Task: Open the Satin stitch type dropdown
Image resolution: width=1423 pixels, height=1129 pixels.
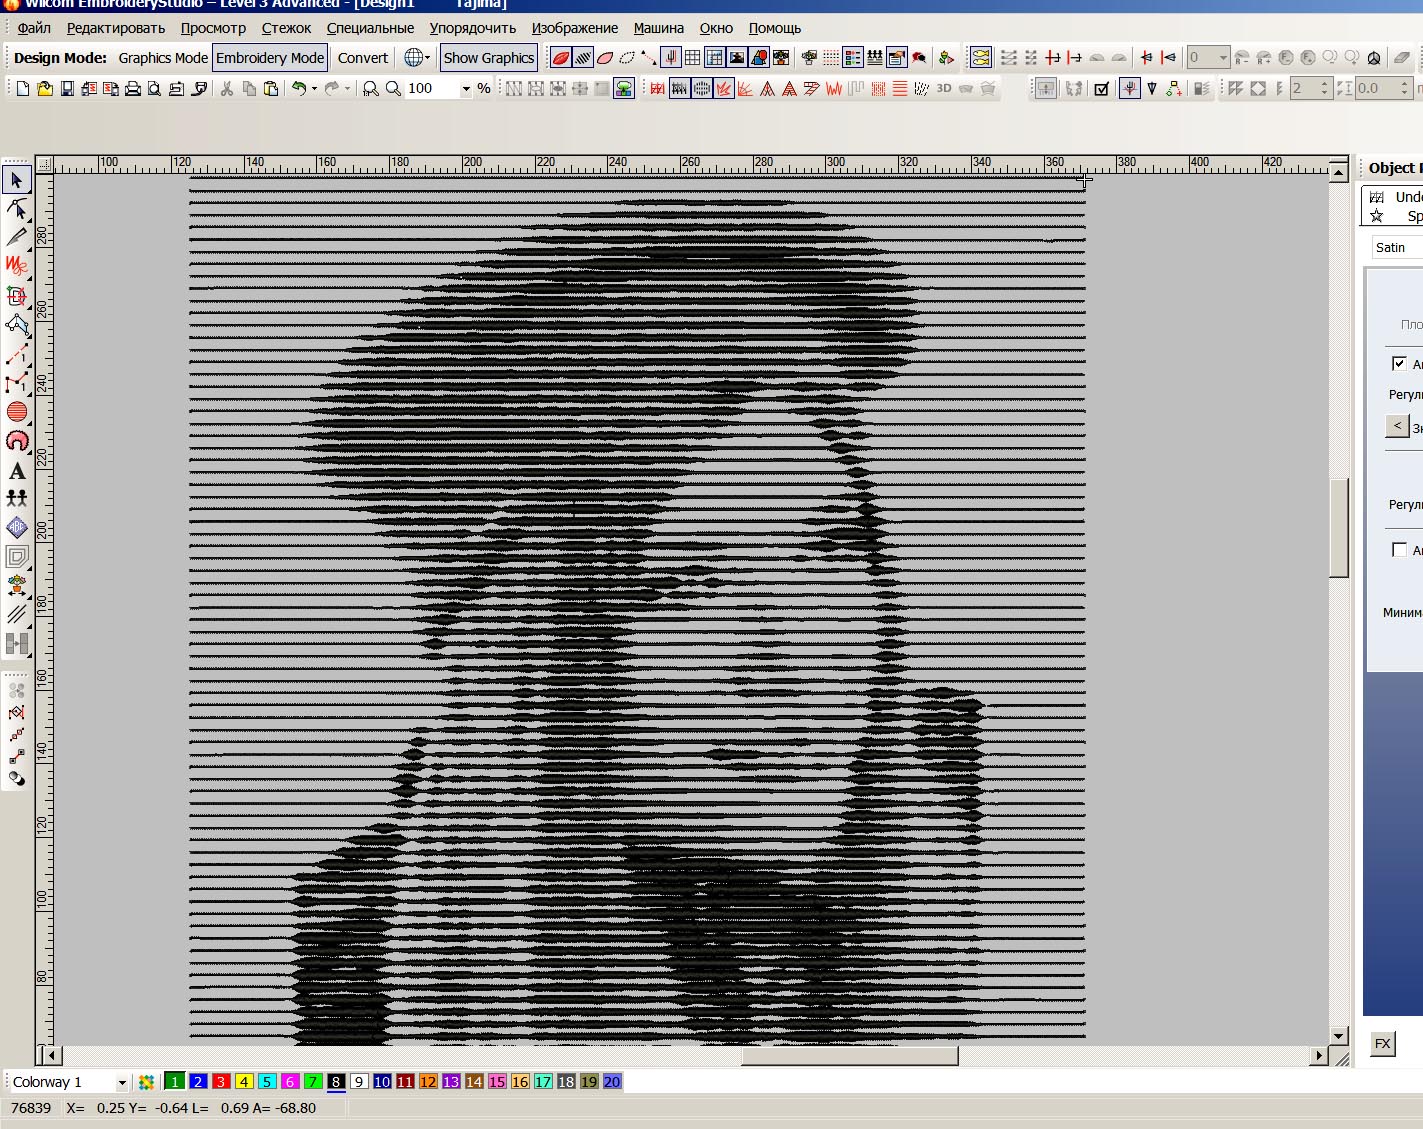Action: pos(1397,247)
